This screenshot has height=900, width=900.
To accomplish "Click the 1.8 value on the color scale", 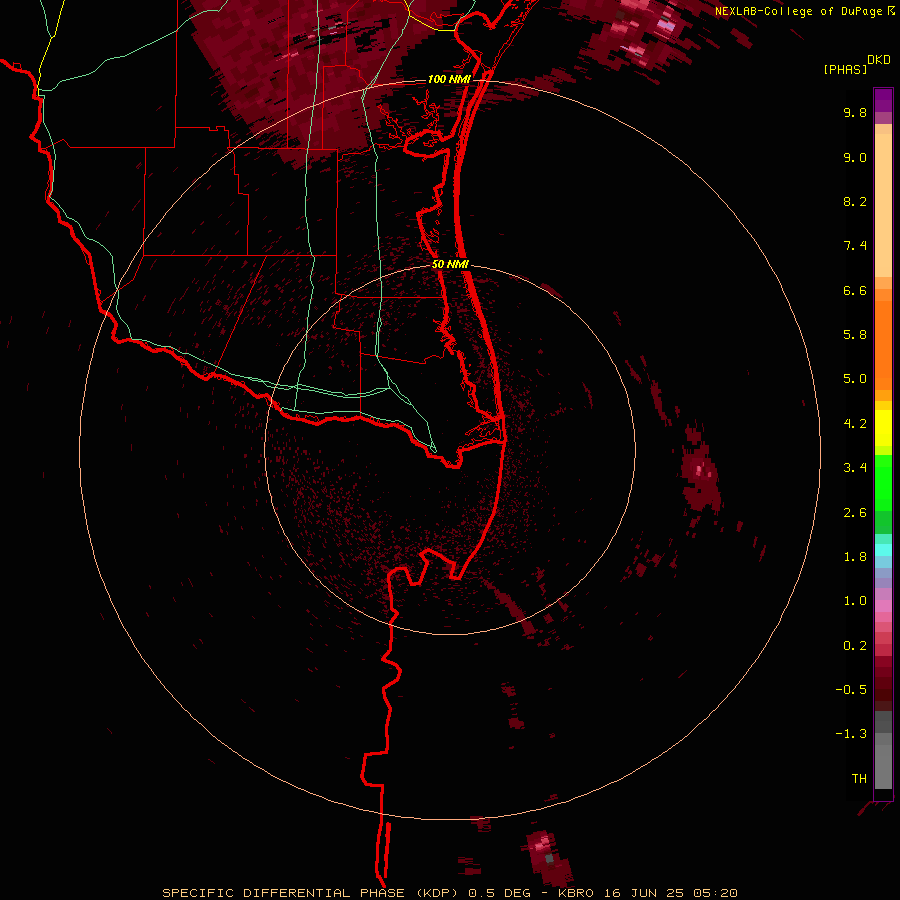I will coord(855,557).
